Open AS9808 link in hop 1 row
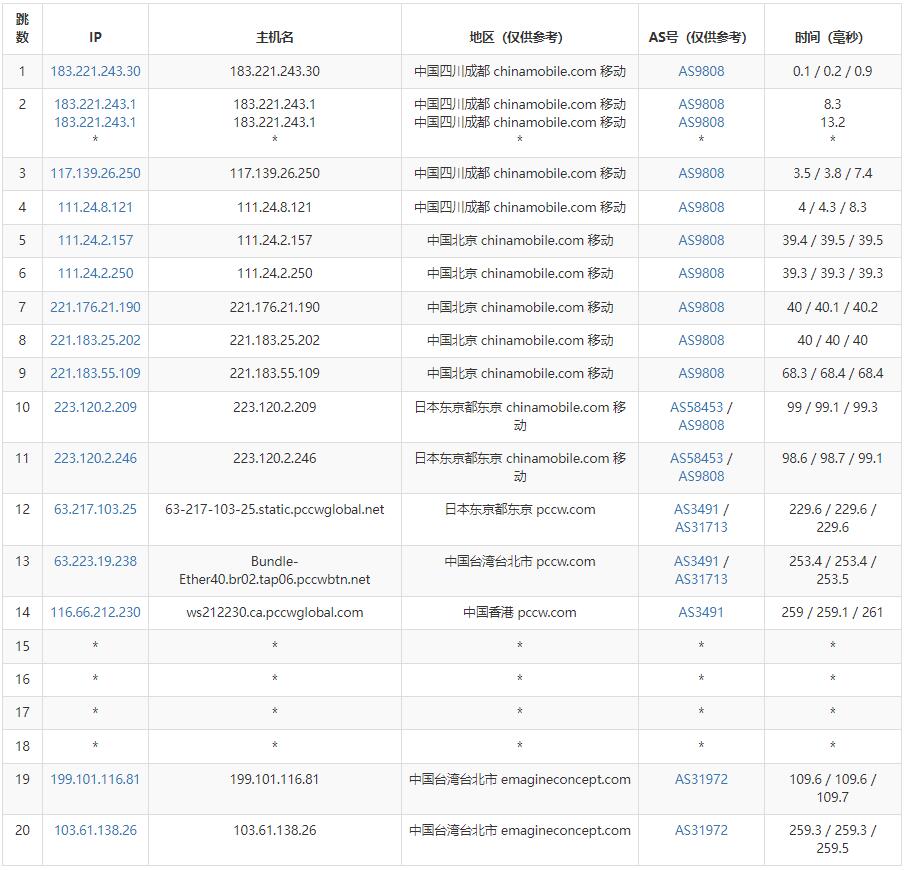Viewport: 906px width, 870px height. click(x=701, y=71)
